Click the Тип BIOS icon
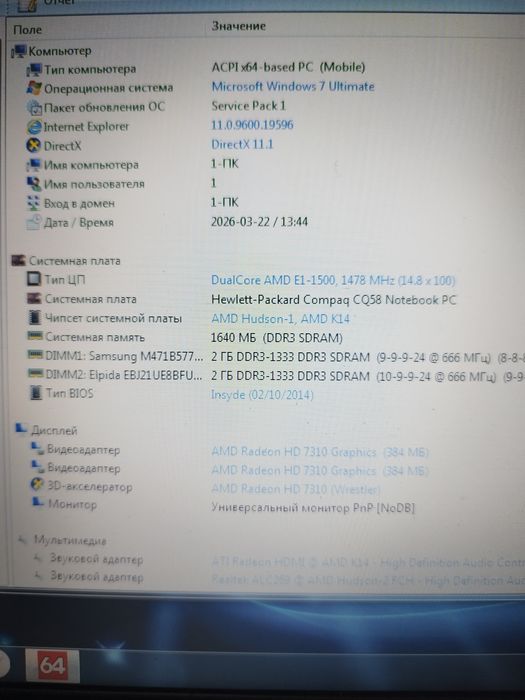Viewport: 525px width, 700px height. (36, 393)
